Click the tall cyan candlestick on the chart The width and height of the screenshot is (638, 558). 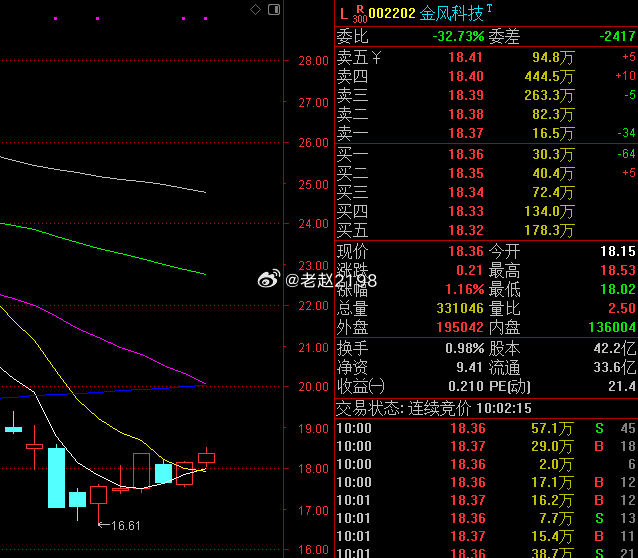[x=57, y=477]
